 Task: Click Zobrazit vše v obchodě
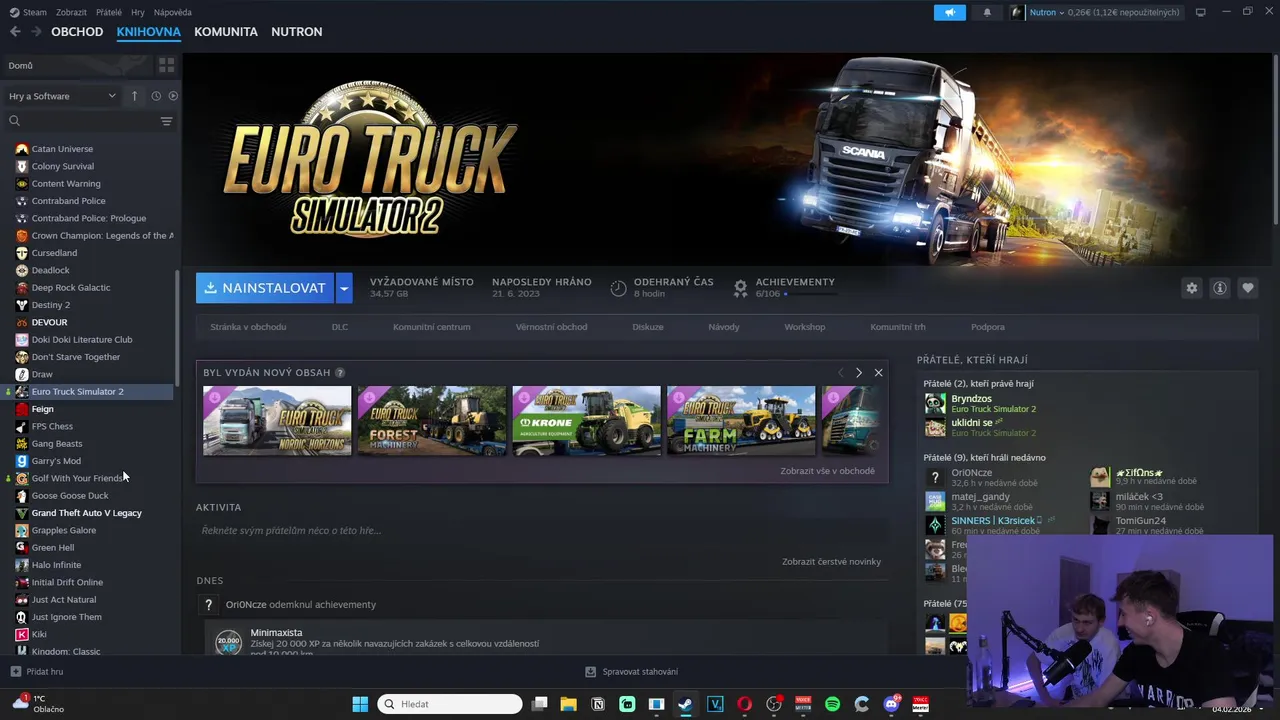pos(828,471)
